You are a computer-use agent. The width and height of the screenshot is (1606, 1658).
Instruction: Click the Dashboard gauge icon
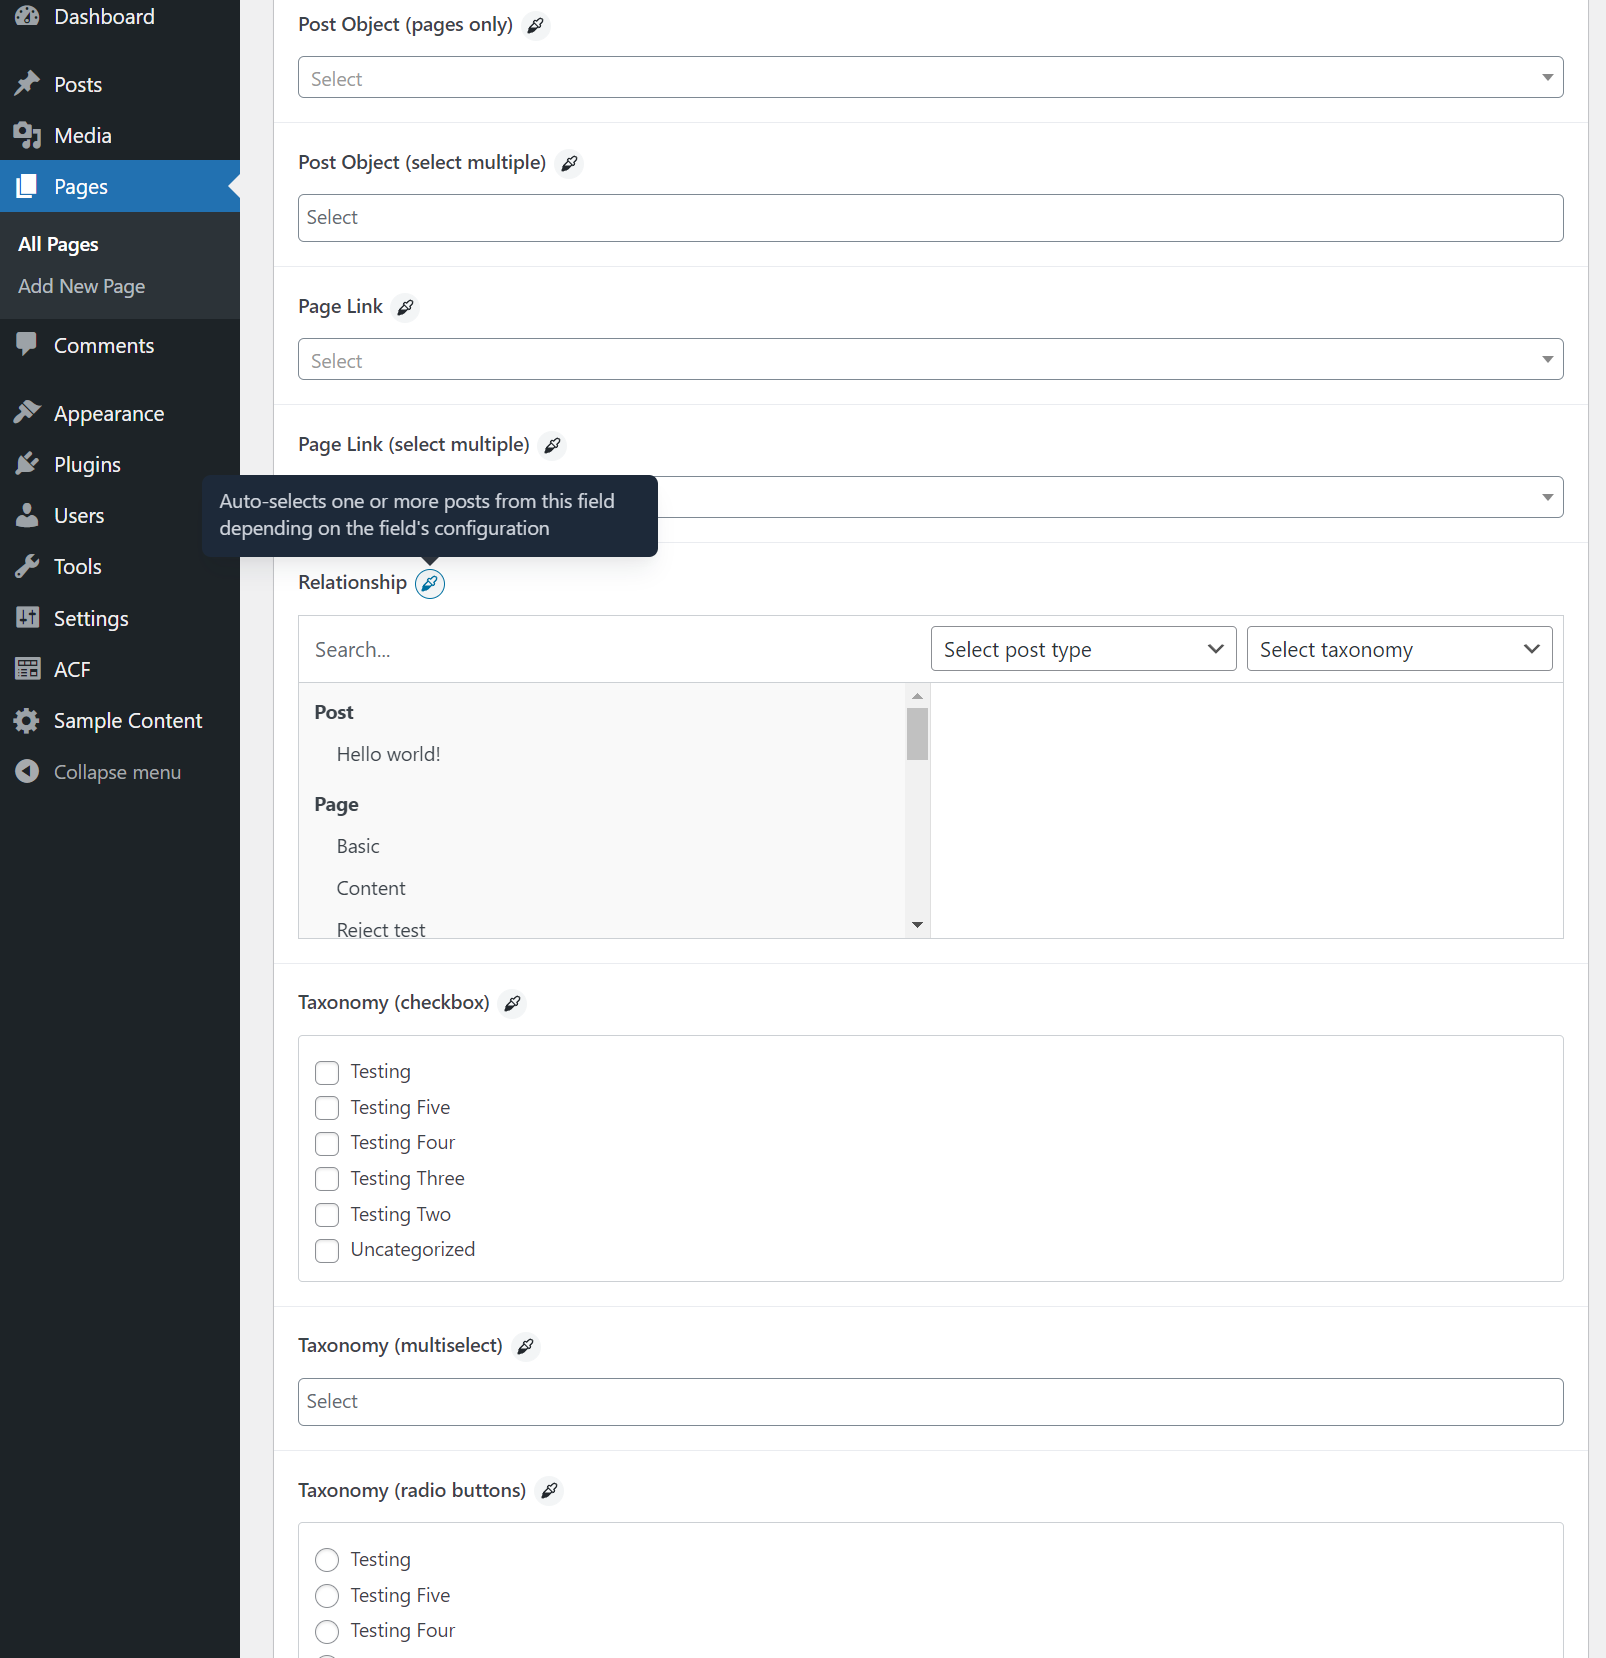point(27,16)
